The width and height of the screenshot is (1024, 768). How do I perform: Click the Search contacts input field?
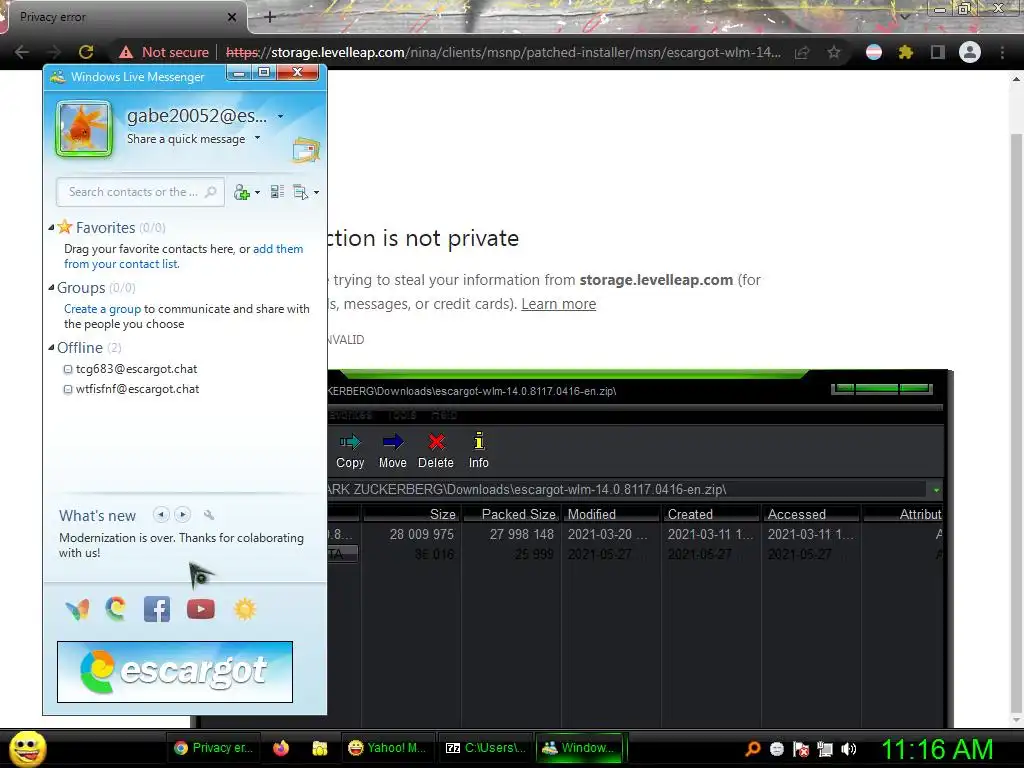[140, 192]
